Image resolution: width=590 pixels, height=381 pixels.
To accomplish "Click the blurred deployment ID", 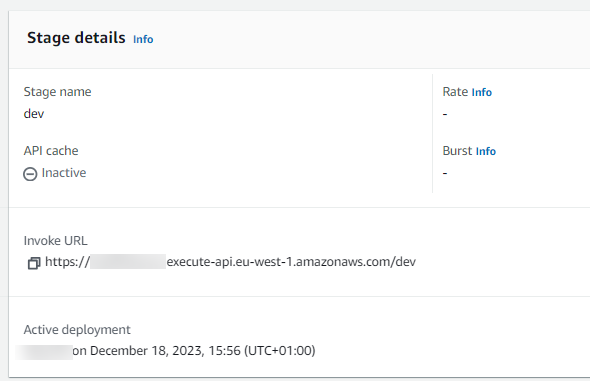I will 44,351.
